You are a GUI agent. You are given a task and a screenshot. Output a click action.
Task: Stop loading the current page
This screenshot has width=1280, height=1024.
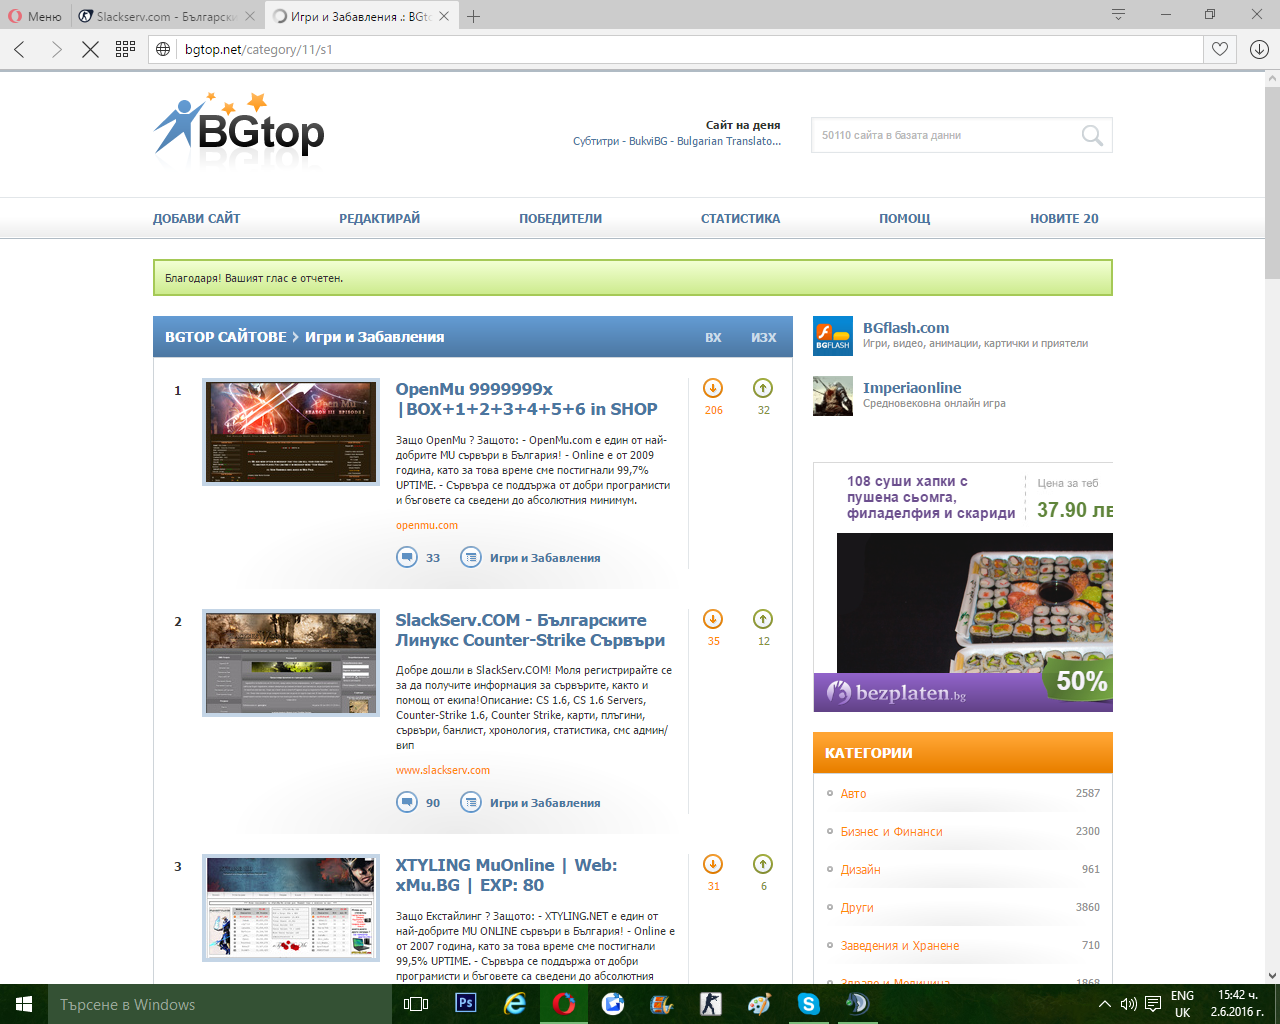pos(90,49)
